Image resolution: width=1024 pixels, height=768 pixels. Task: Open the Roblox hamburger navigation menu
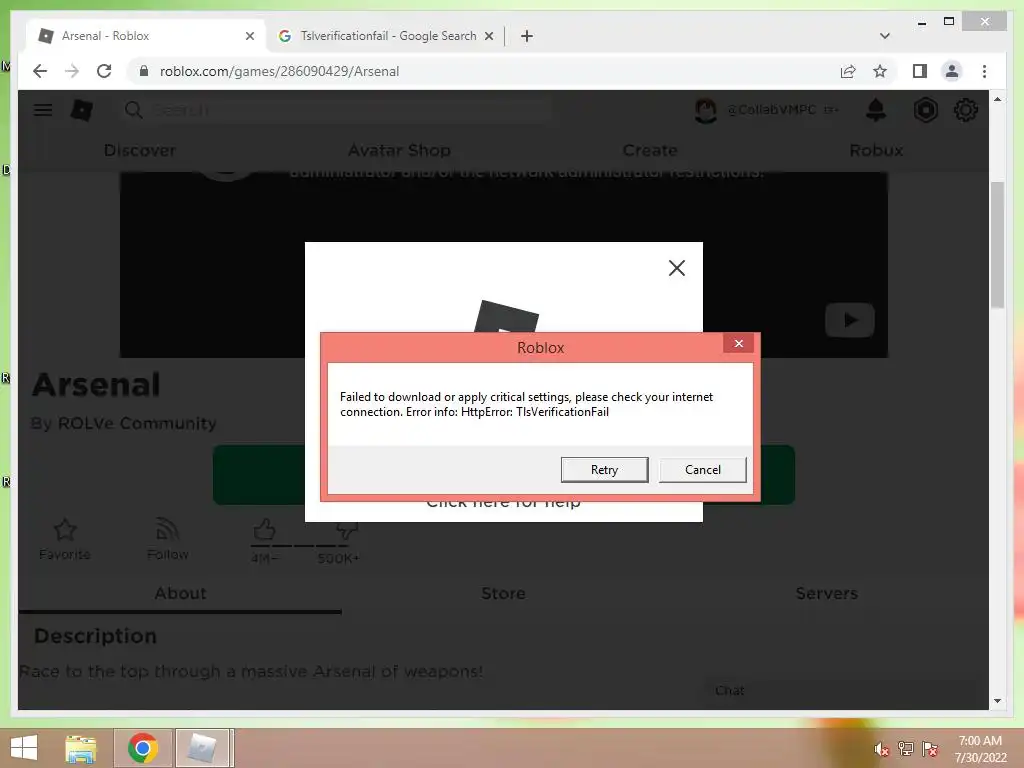pos(43,110)
